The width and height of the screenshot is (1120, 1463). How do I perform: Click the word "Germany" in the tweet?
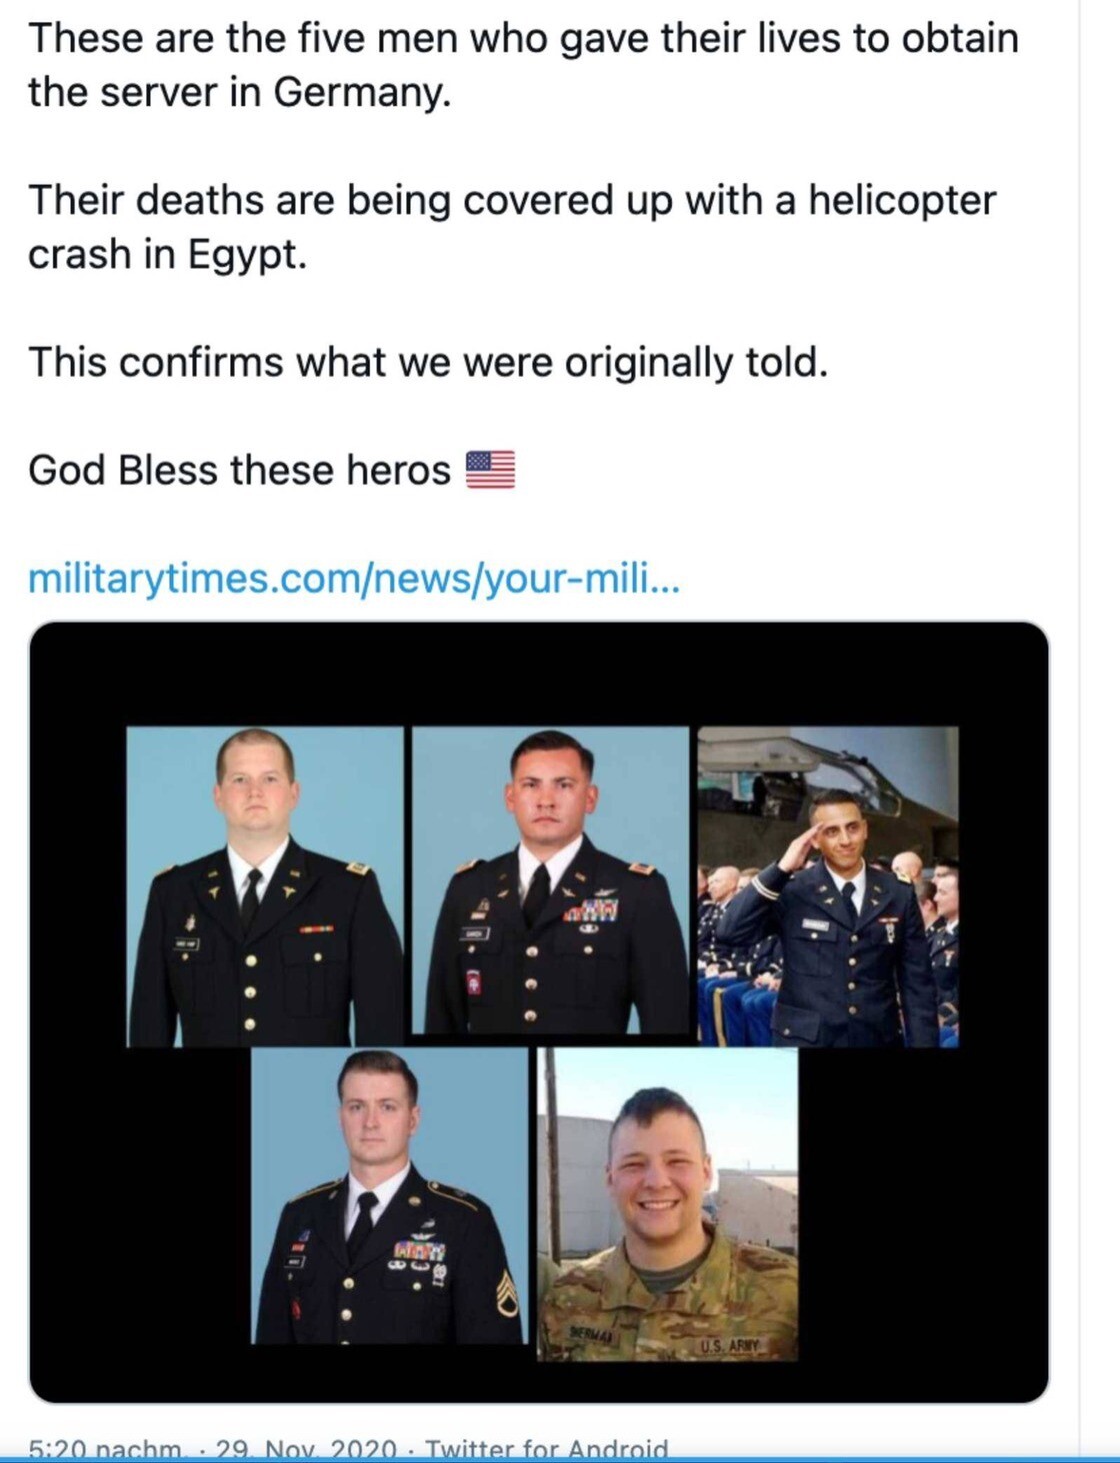[x=361, y=93]
